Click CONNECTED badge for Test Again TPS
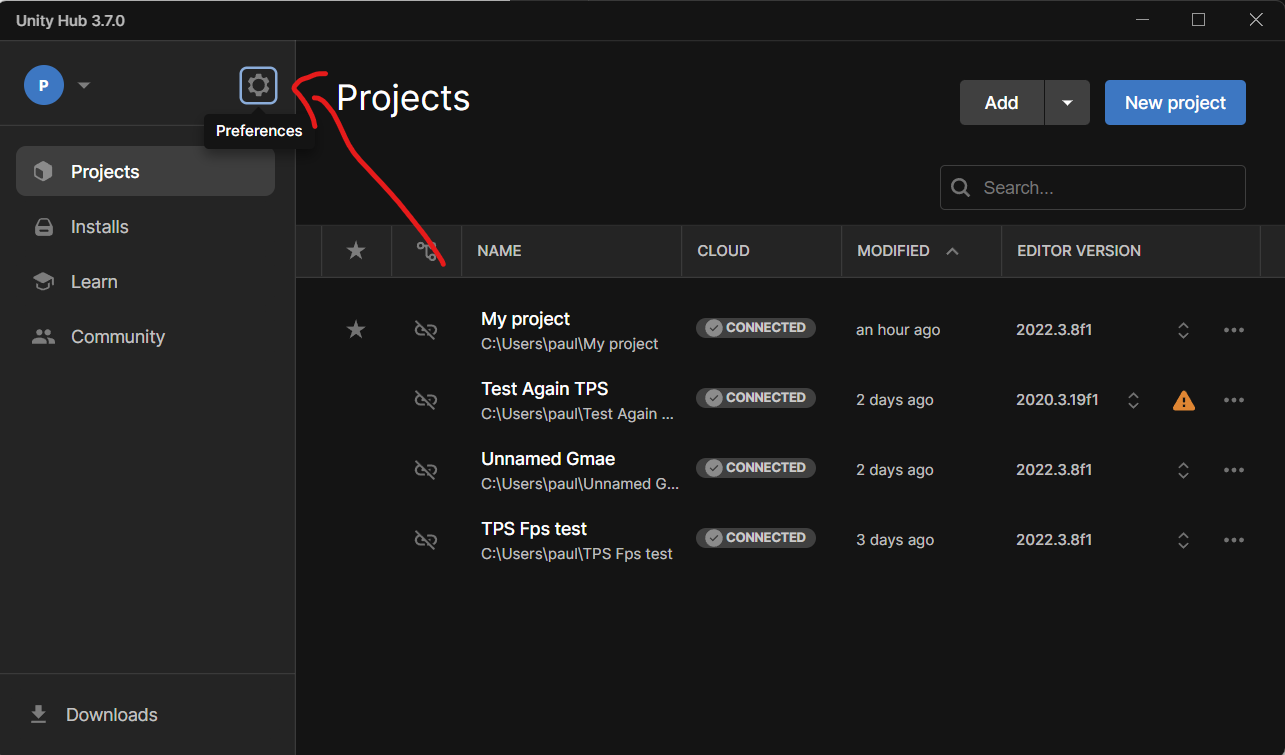 [756, 398]
